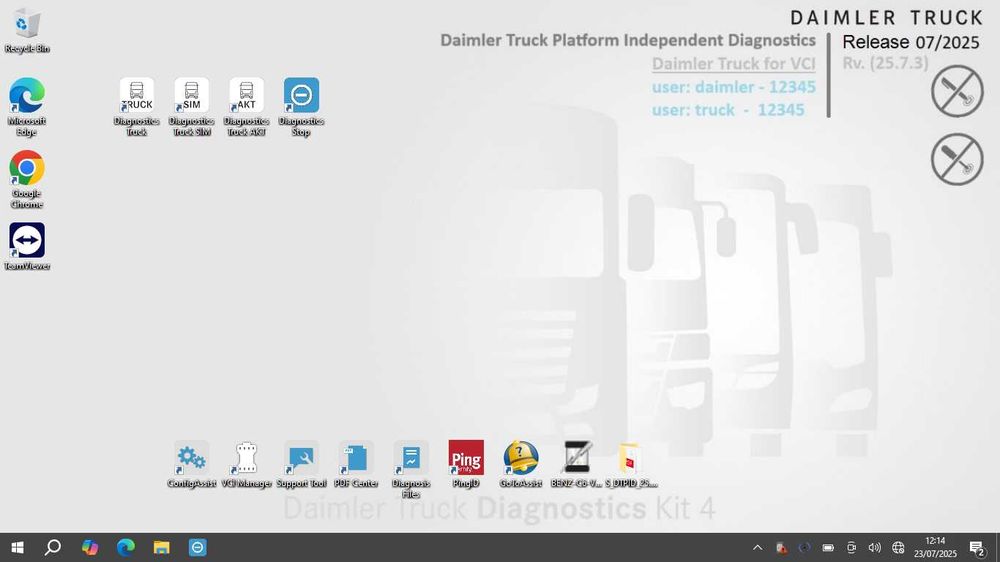The width and height of the screenshot is (1000, 562).
Task: Open the Recycle Bin desktop icon
Action: (27, 31)
